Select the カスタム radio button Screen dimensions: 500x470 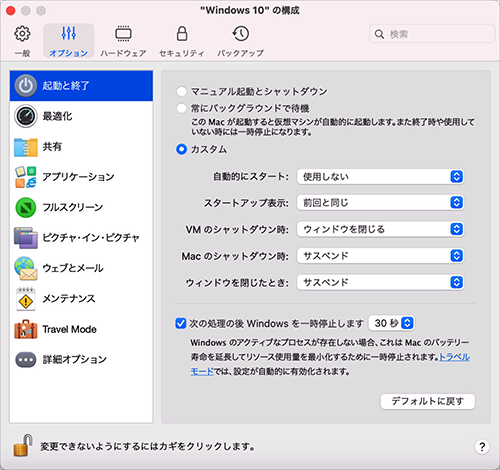tap(181, 149)
